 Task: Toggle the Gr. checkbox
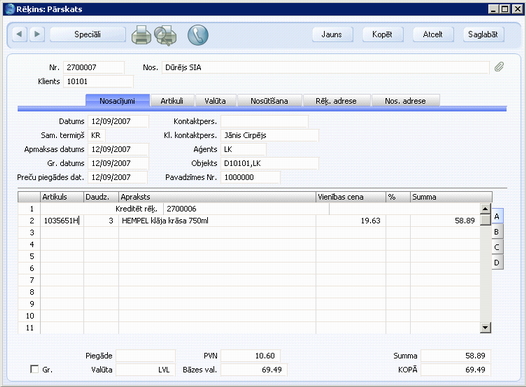click(x=34, y=369)
